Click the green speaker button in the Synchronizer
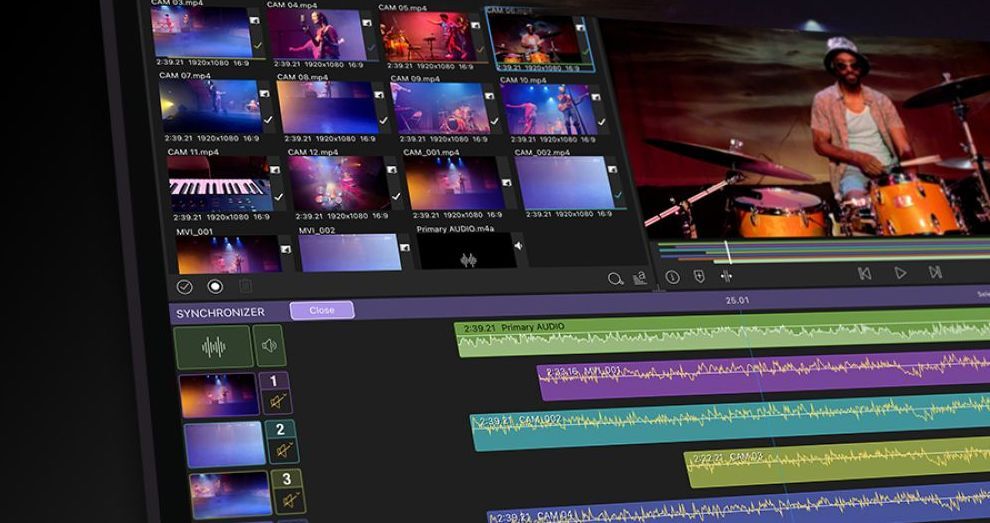The width and height of the screenshot is (990, 523). [x=270, y=346]
